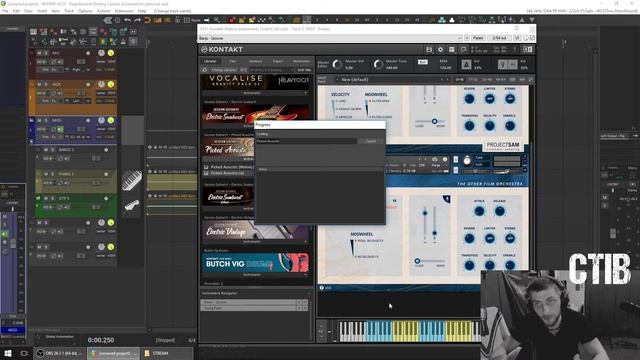Switch to Kontakt Database tab

tap(256, 61)
